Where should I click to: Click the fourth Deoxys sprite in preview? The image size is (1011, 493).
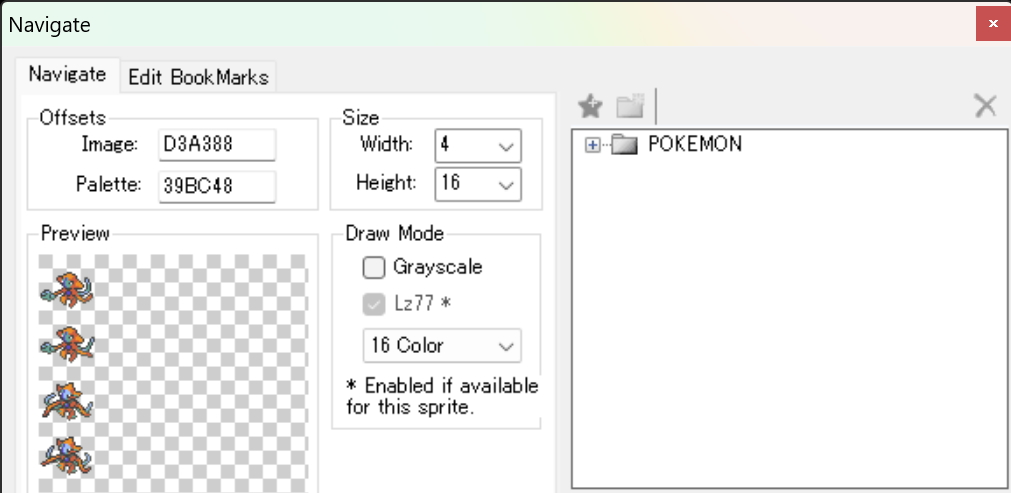tap(67, 456)
